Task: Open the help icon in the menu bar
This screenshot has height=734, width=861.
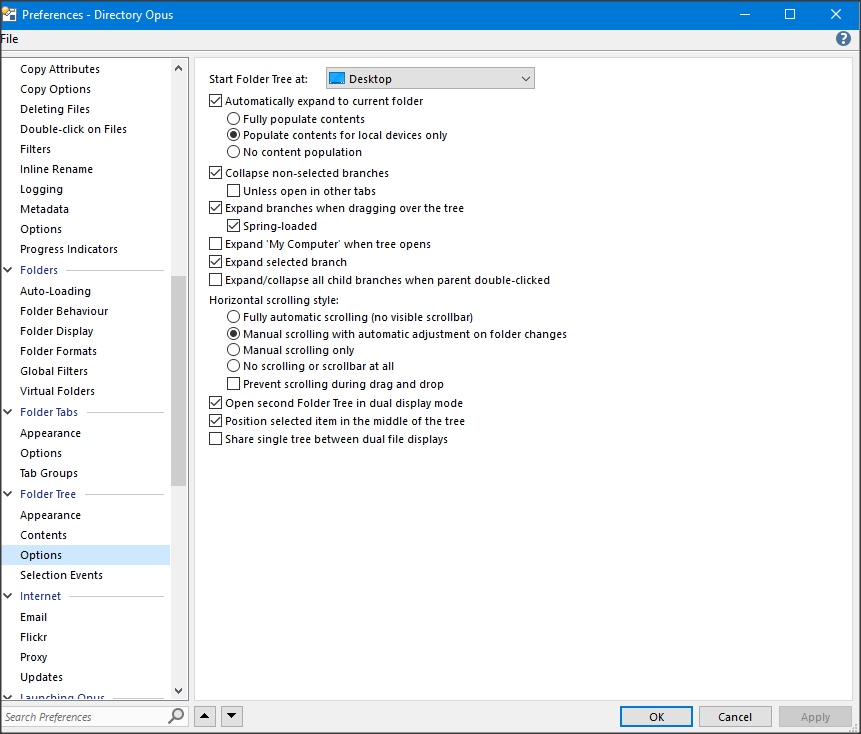Action: (843, 38)
